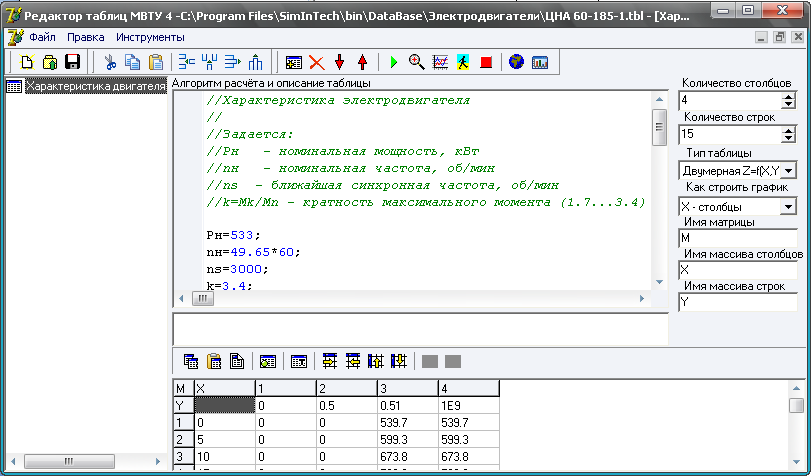
Task: Open the Файл menu
Action: [42, 37]
